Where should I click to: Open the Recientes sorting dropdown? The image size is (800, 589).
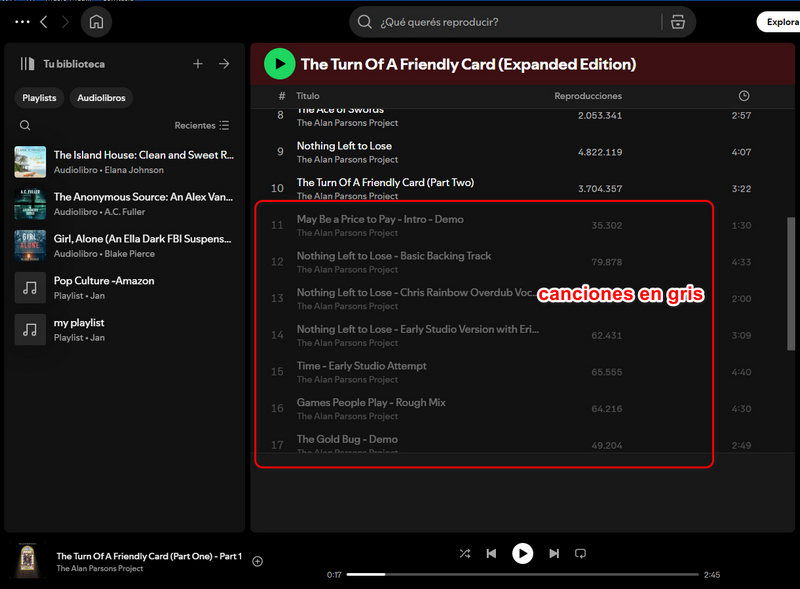click(206, 125)
